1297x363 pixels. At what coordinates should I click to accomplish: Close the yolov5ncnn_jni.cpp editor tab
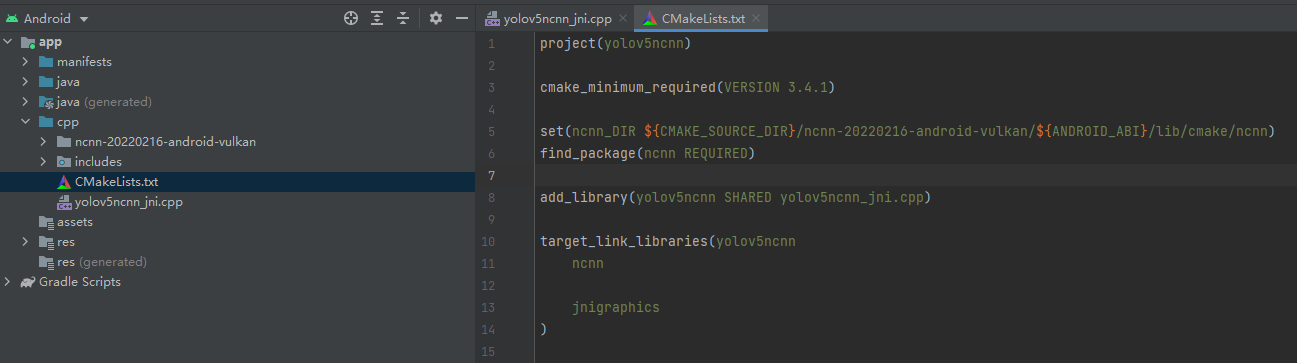click(623, 19)
